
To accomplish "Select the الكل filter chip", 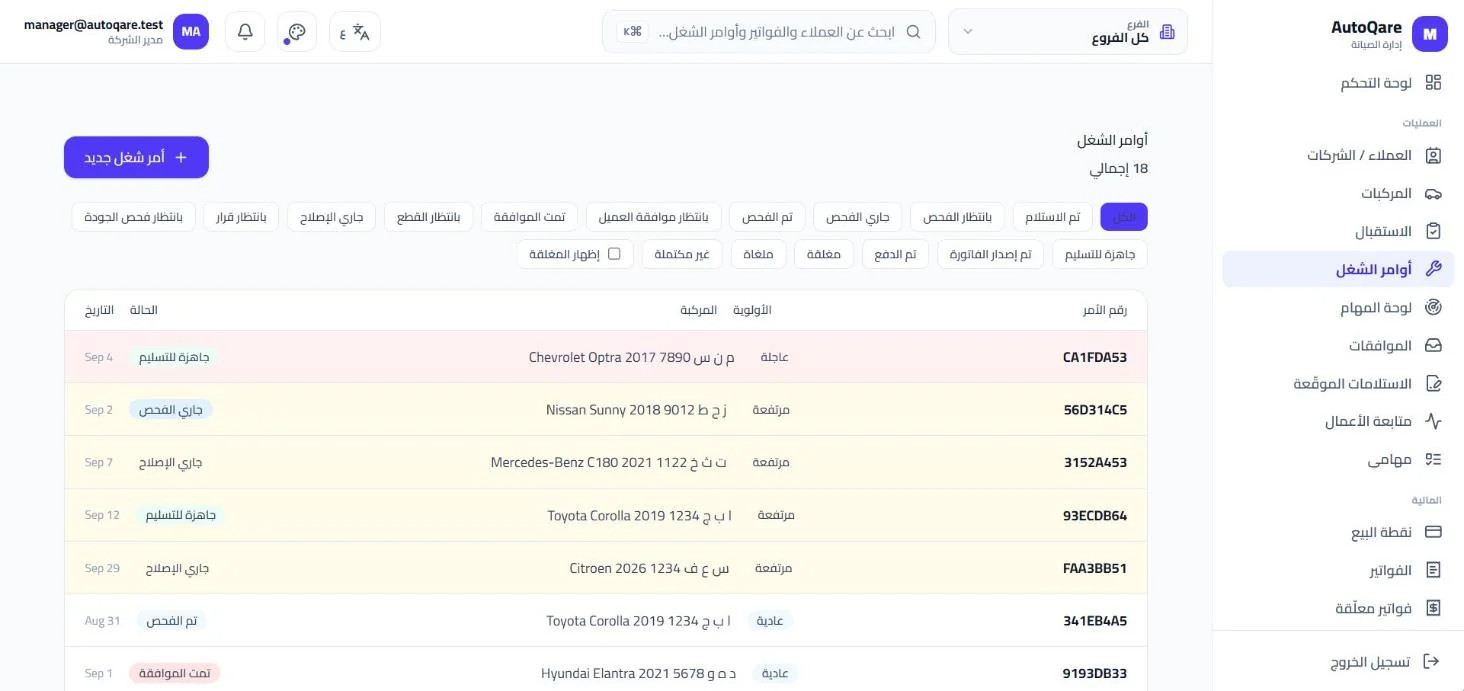I will point(1124,217).
